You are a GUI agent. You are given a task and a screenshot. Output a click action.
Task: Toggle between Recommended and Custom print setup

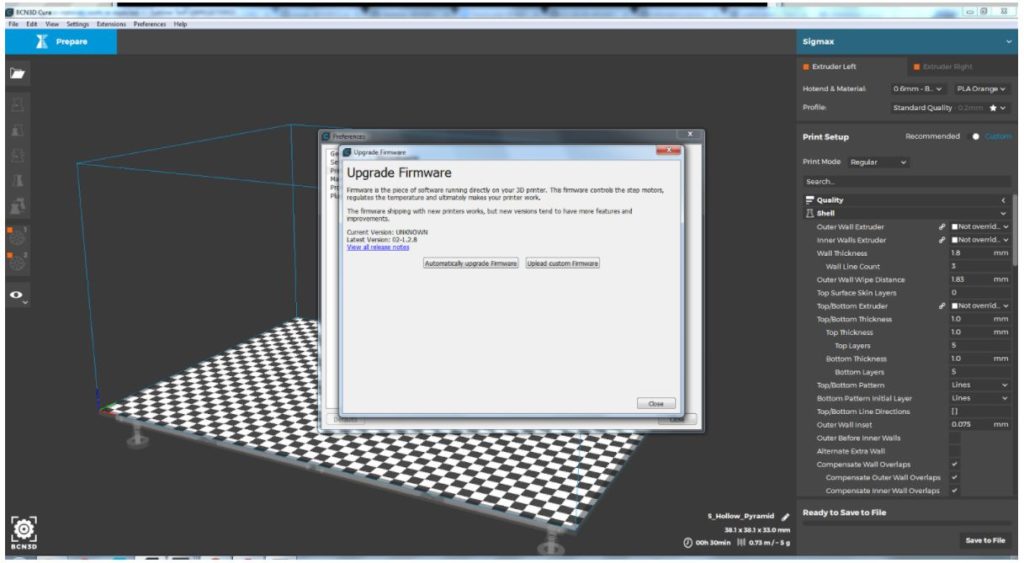click(x=976, y=137)
